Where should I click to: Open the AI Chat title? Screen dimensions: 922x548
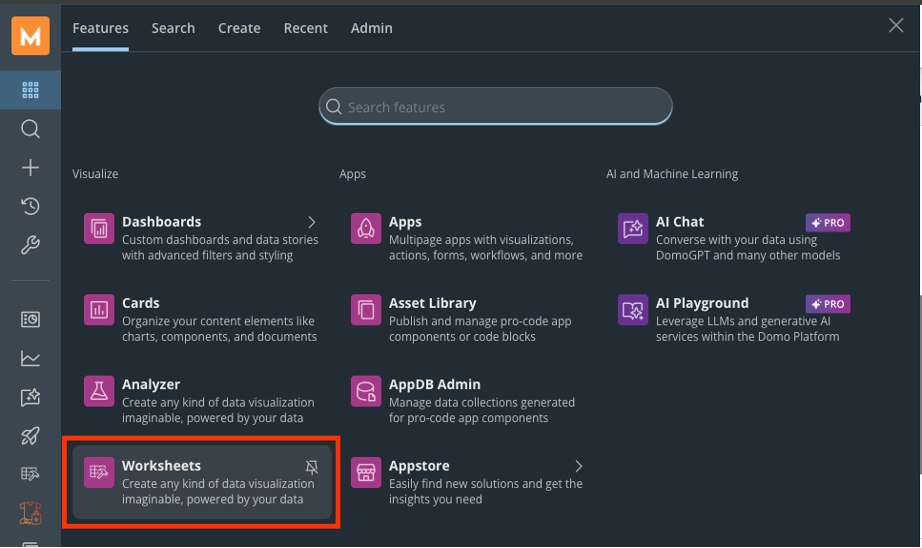pyautogui.click(x=680, y=222)
